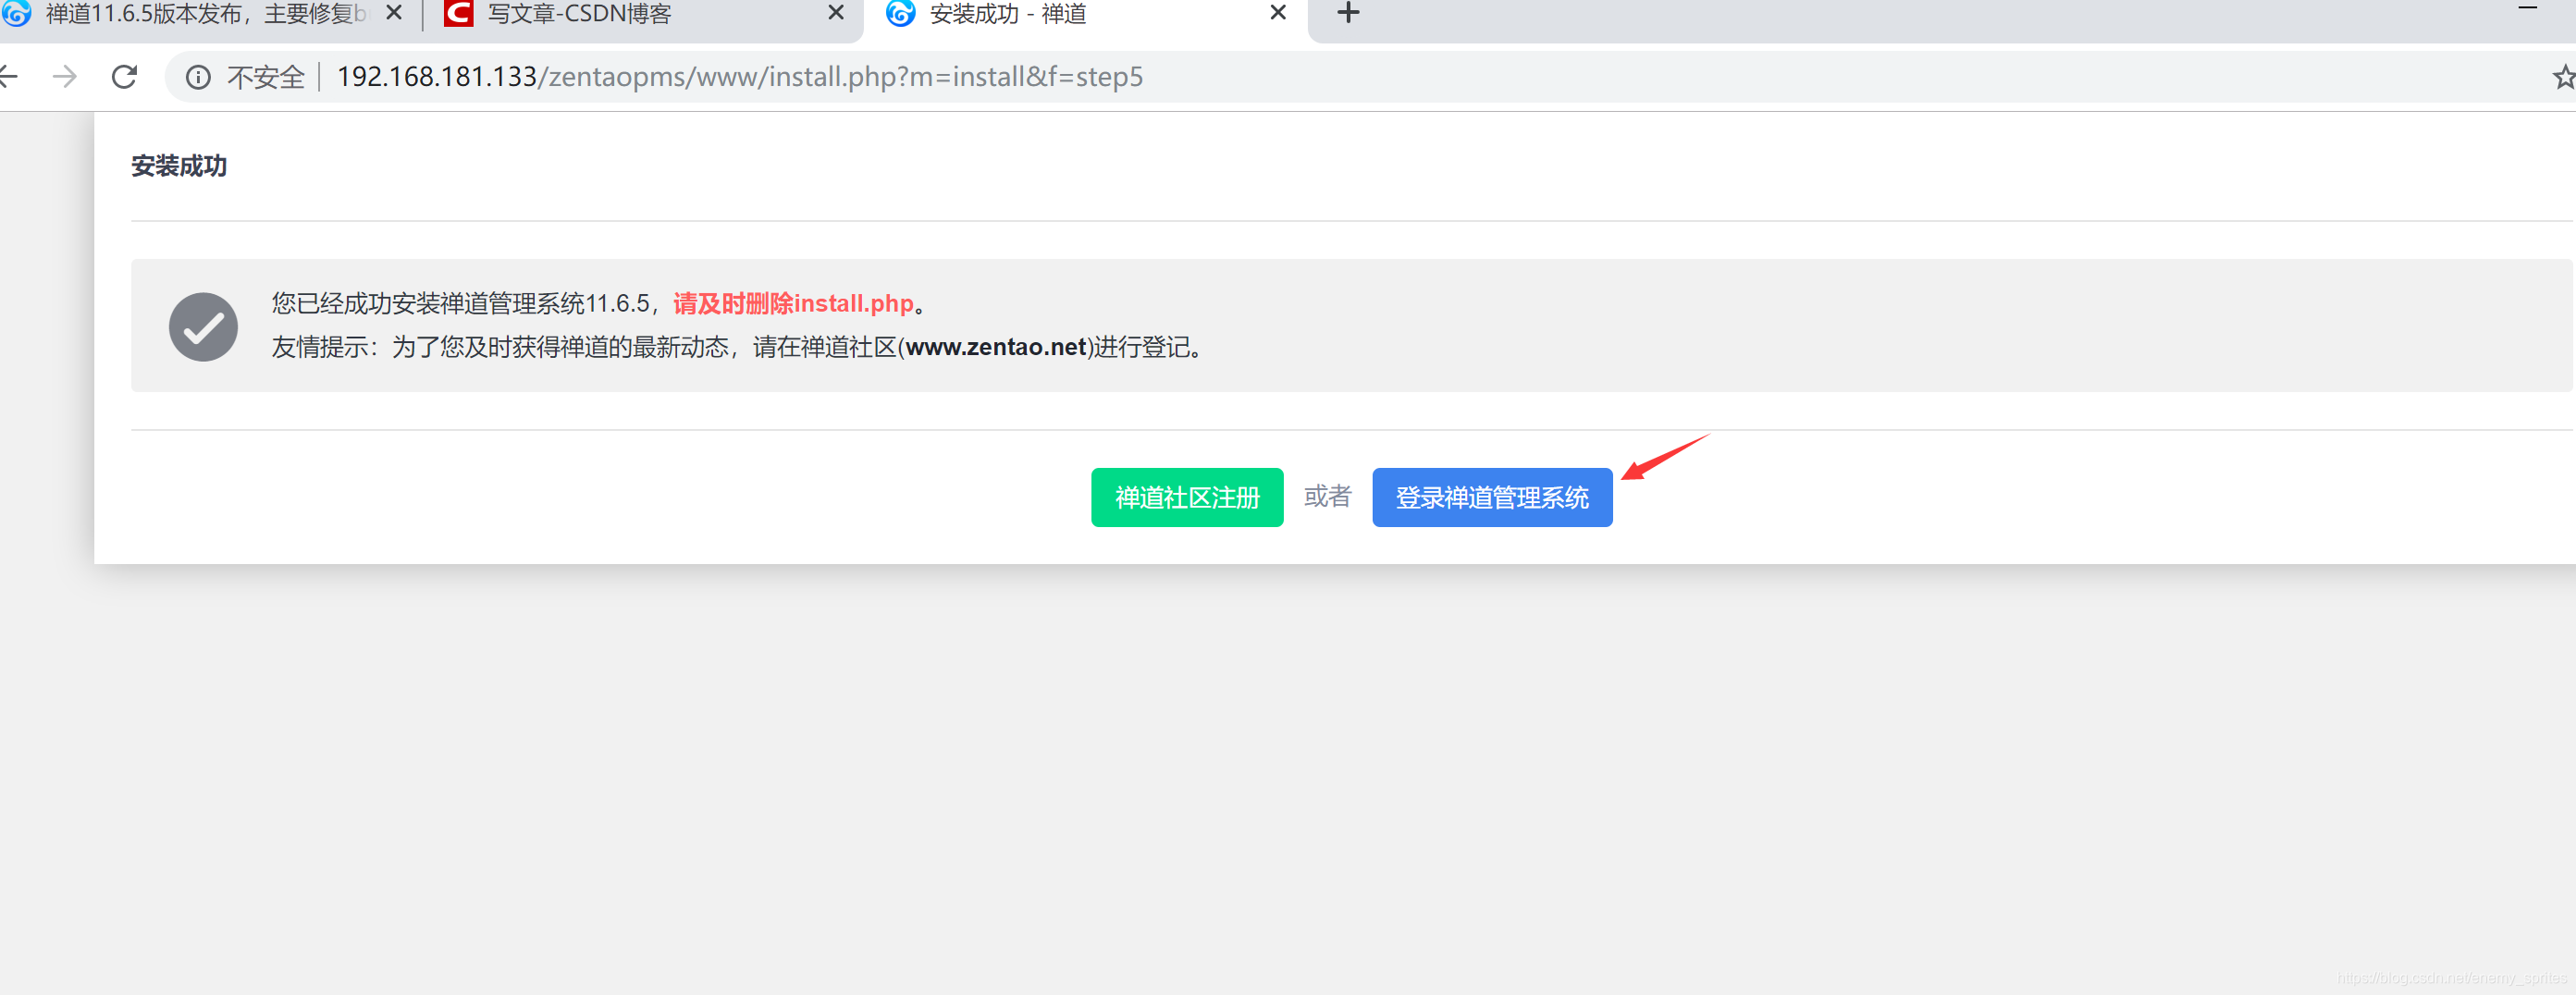Screen dimensions: 2576x995
Task: Open site info via the 不安全 icon
Action: 198,77
